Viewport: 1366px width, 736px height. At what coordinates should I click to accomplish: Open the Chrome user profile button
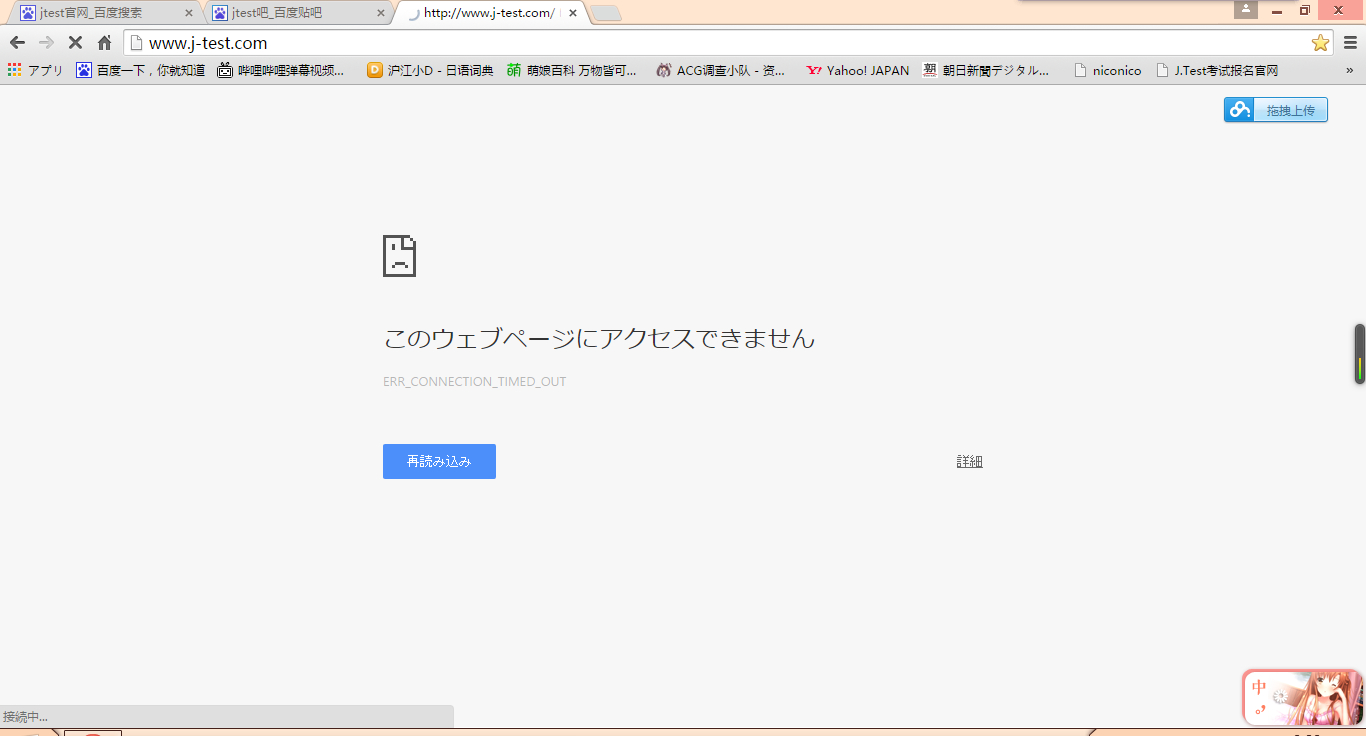pos(1246,9)
